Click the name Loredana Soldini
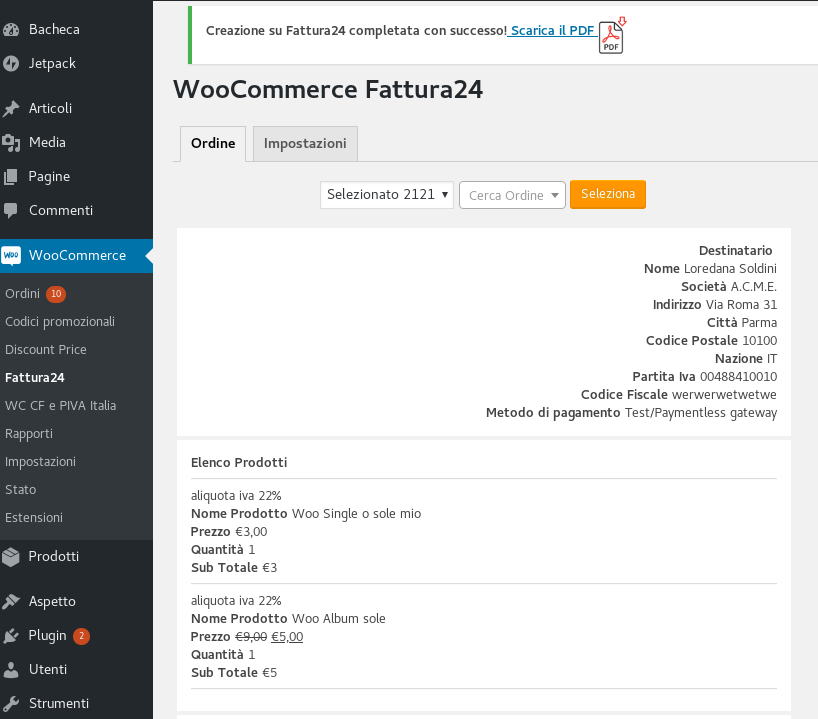Viewport: 818px width, 719px height. (730, 269)
